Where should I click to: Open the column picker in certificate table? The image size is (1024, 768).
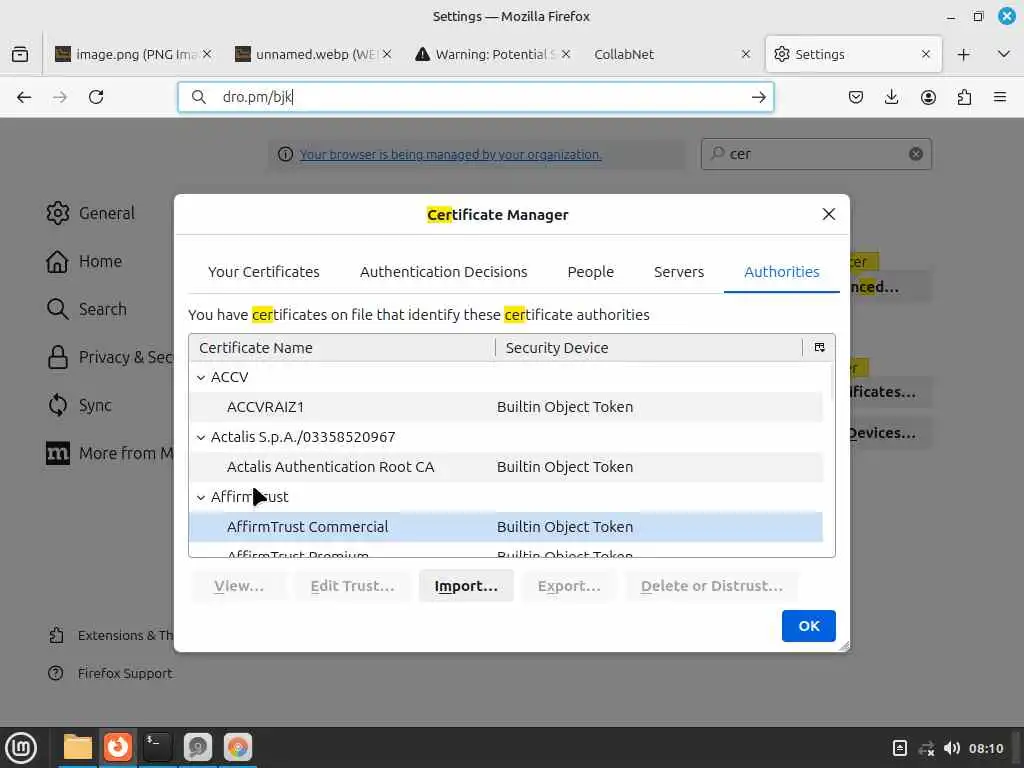pyautogui.click(x=820, y=347)
